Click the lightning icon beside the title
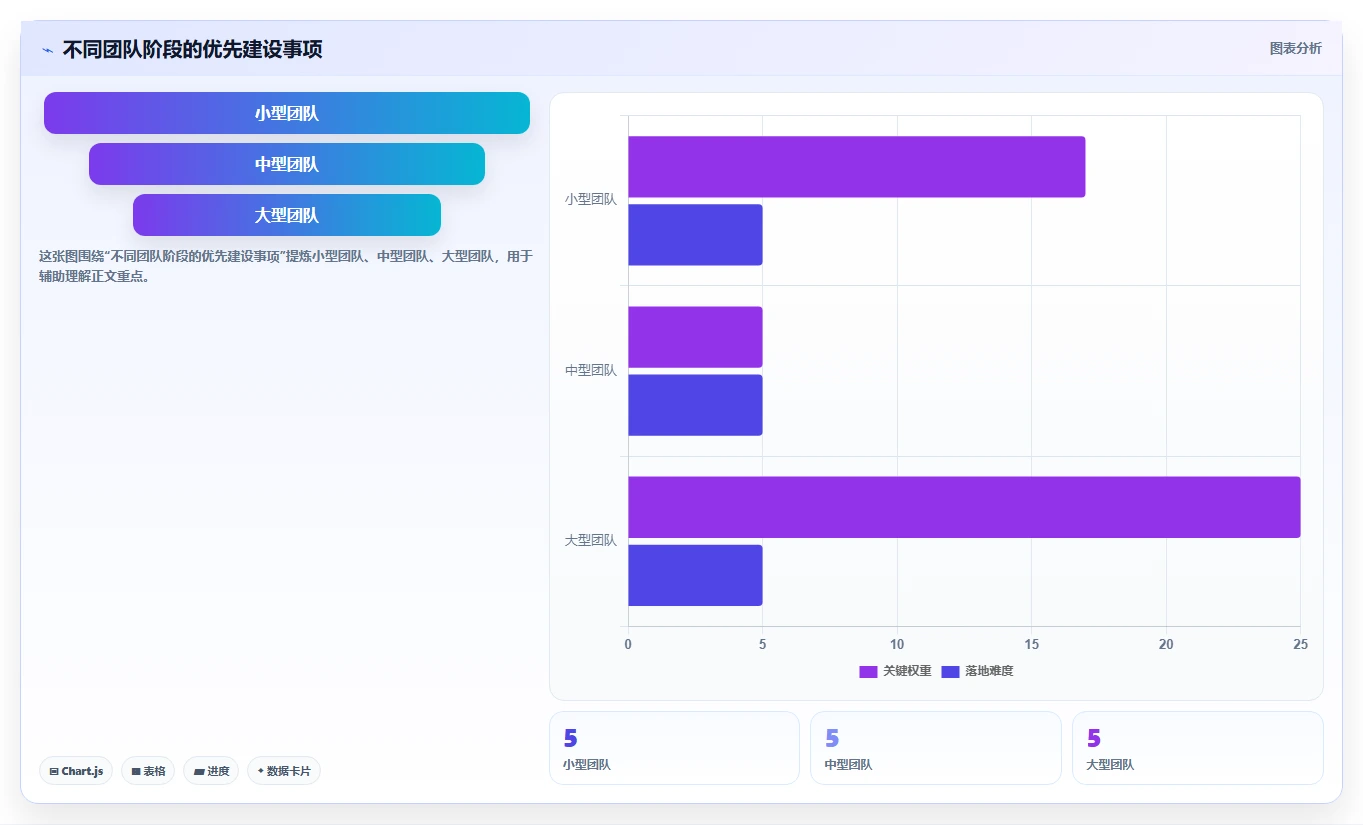Viewport: 1363px width, 825px height. 47,49
